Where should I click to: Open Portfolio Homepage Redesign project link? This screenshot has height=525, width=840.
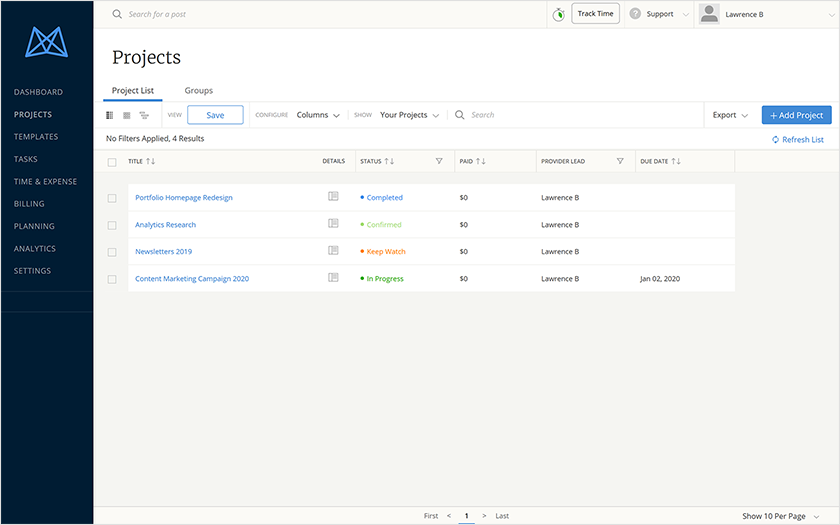click(184, 197)
